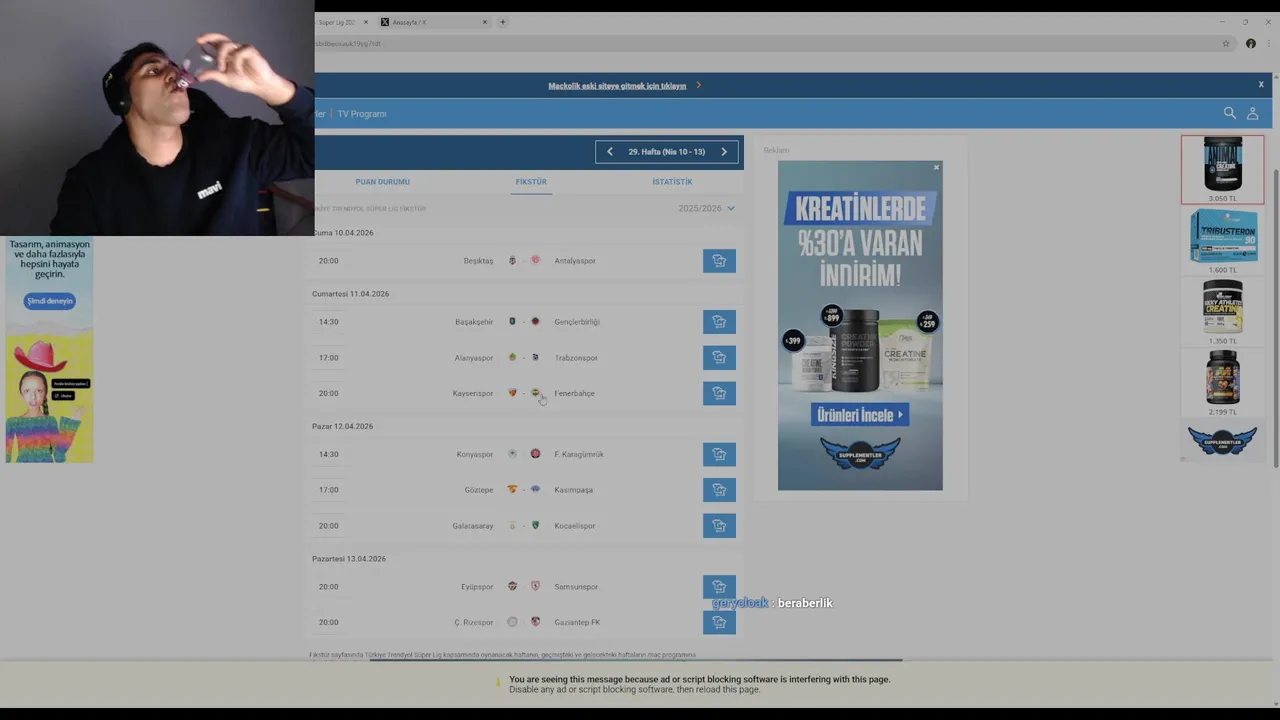
Task: Open the Tribusteron 1.600 TL product thumbnail
Action: pyautogui.click(x=1223, y=241)
